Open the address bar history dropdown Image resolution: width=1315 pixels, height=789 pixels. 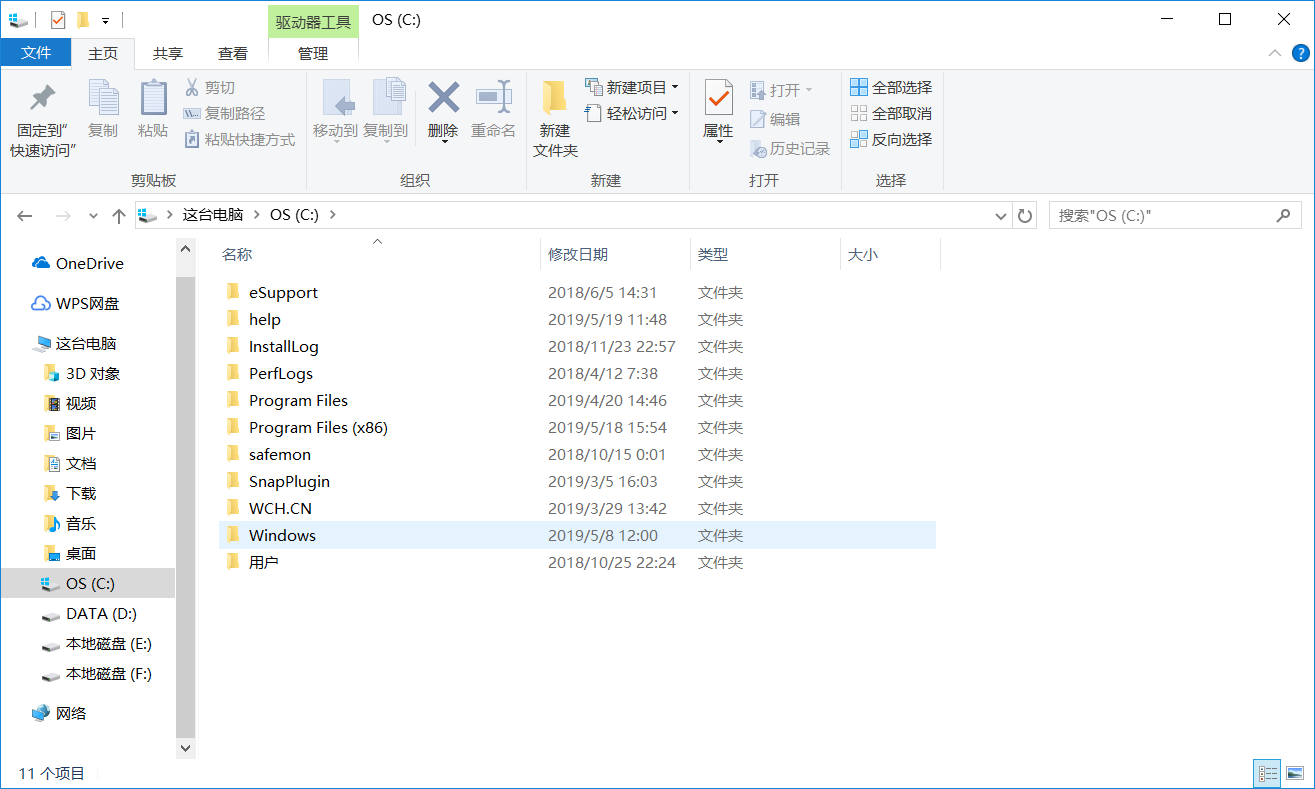tap(1000, 214)
